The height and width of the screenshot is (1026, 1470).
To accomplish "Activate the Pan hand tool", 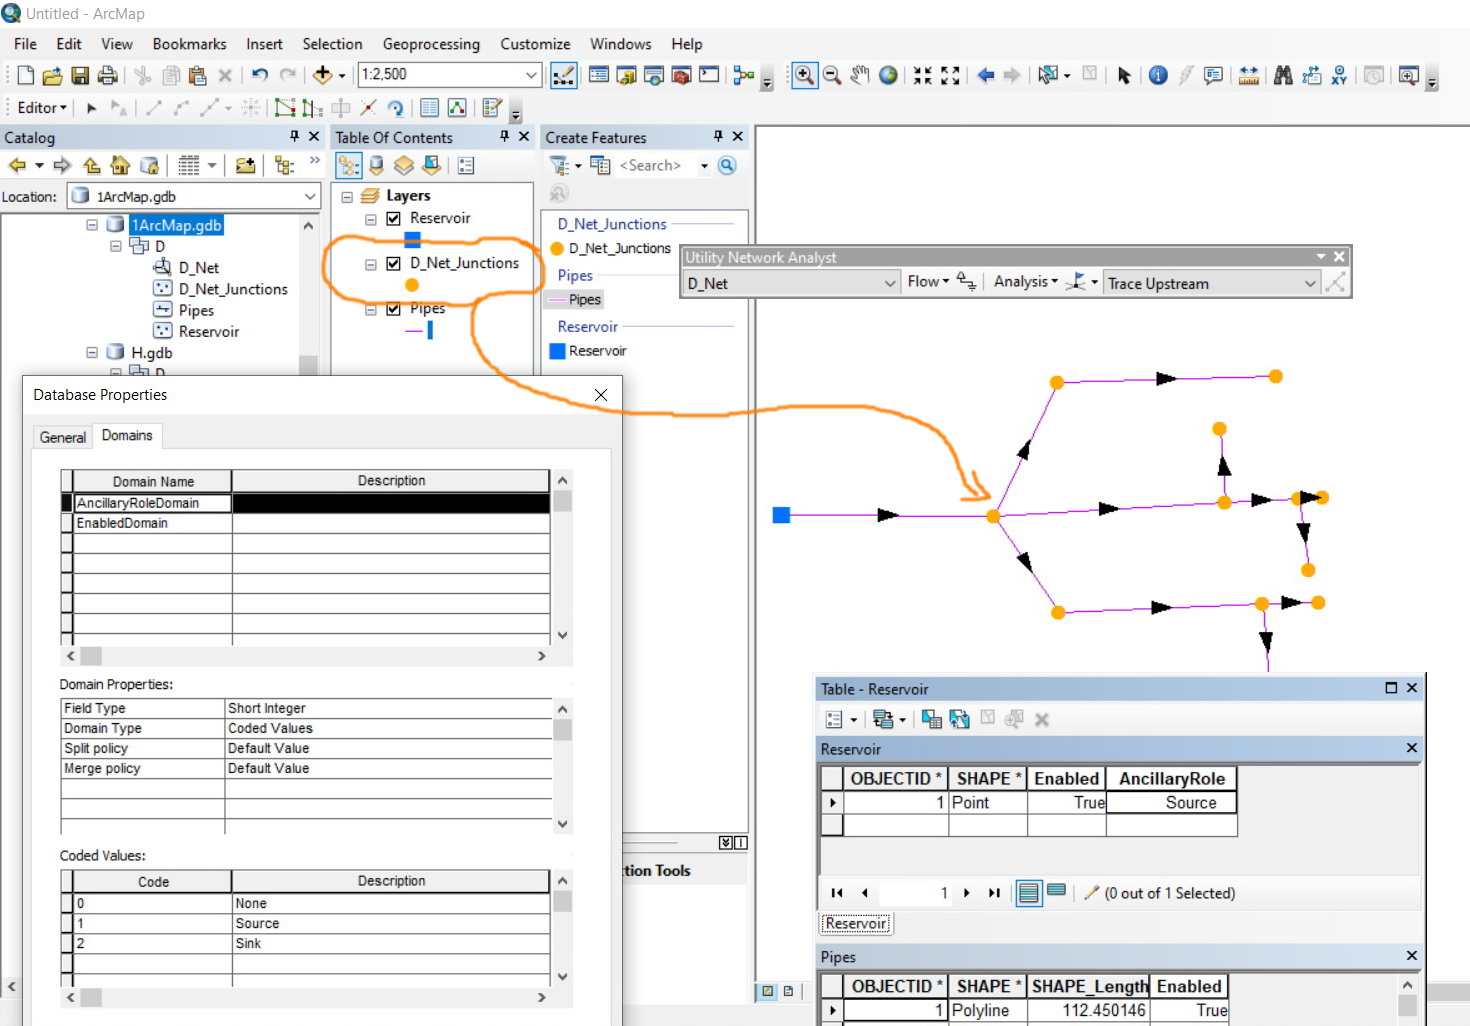I will tap(860, 75).
